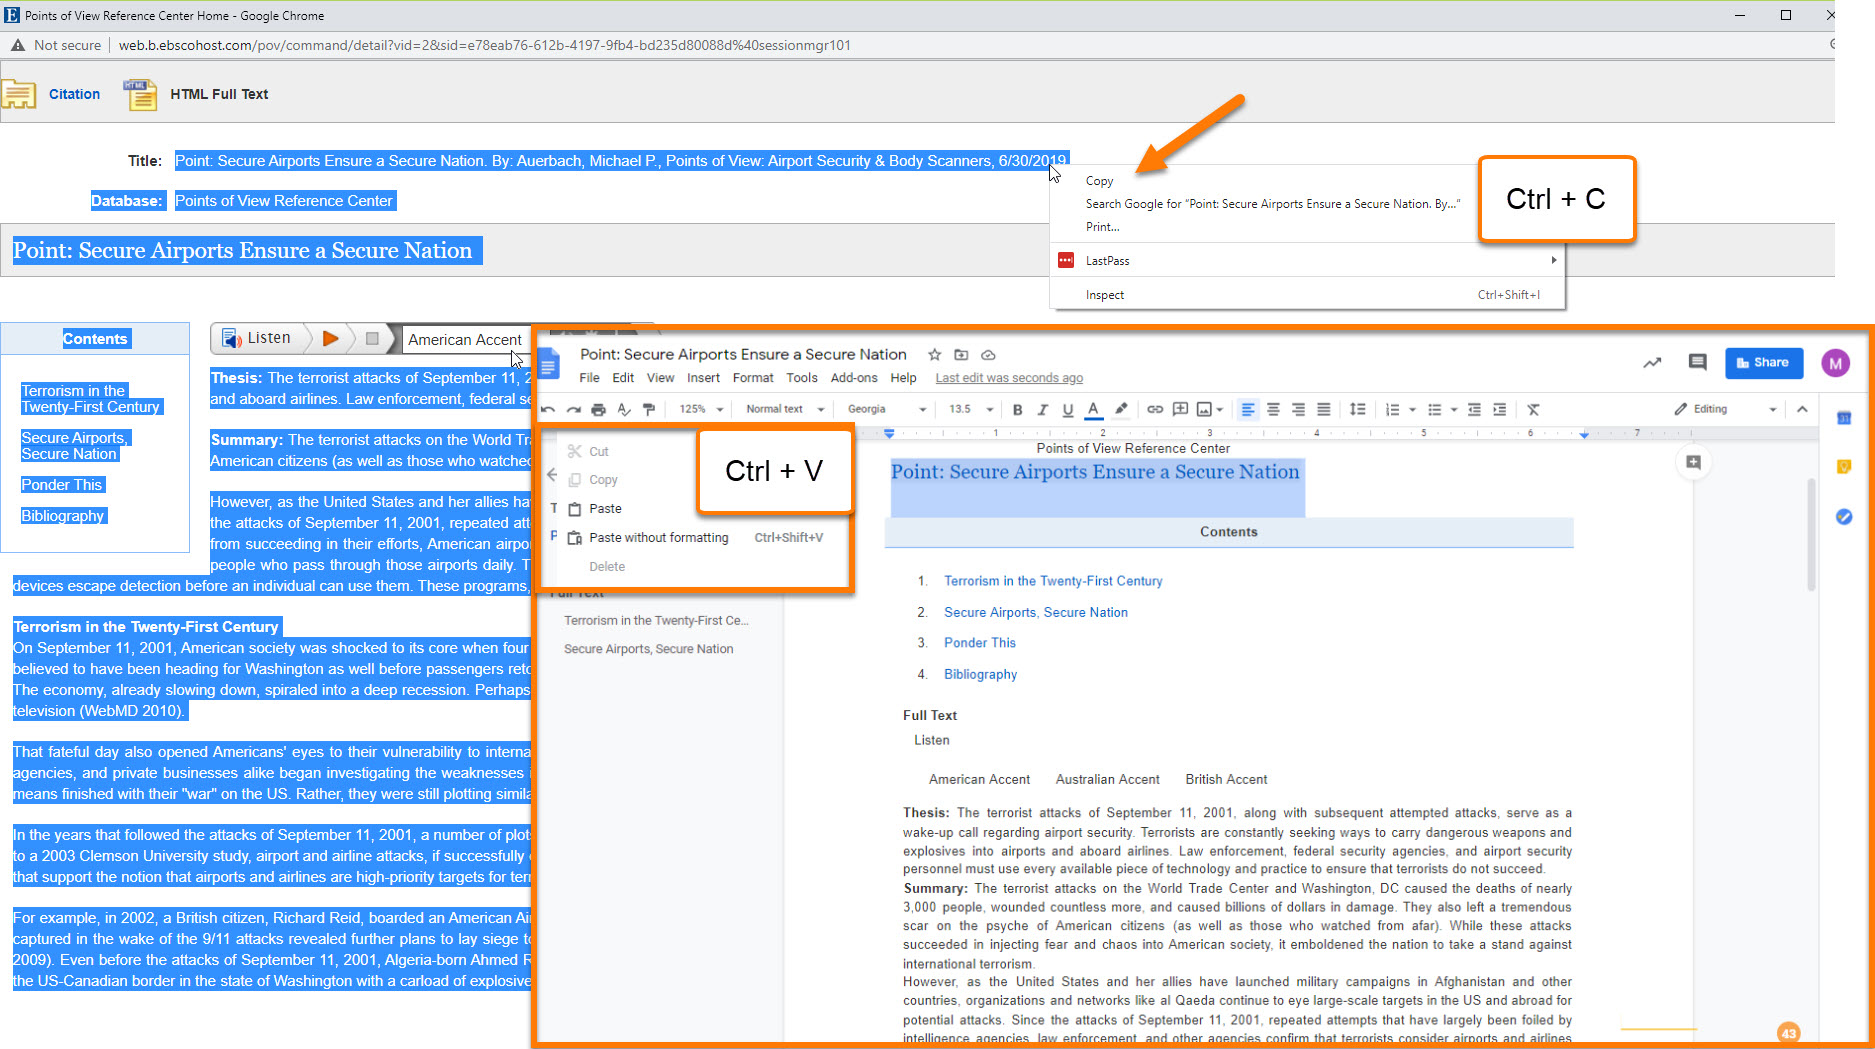Check the cloud save status icon

click(988, 355)
